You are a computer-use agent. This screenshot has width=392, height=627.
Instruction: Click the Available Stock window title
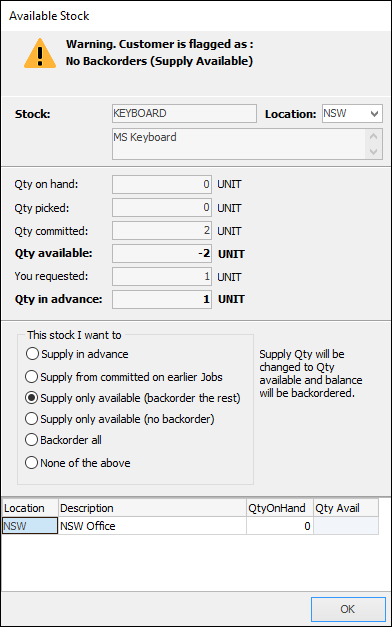pos(49,16)
